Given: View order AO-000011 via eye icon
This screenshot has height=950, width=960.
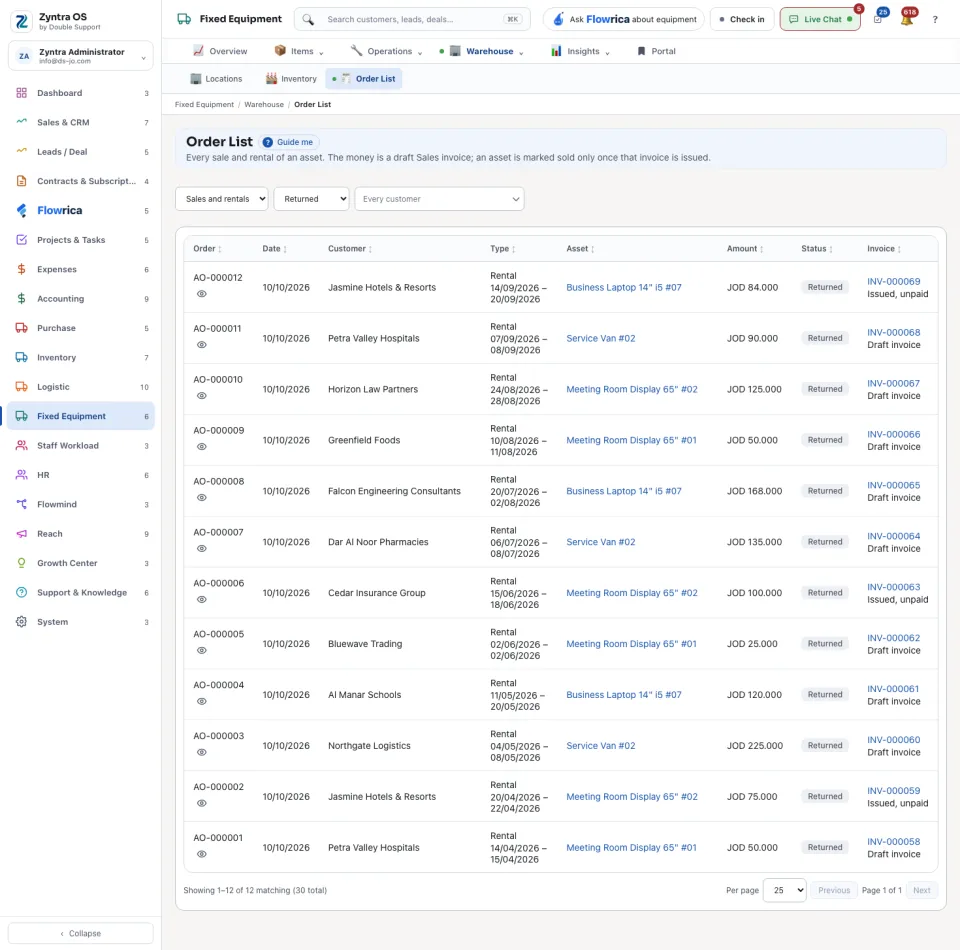Looking at the screenshot, I should click(x=201, y=345).
